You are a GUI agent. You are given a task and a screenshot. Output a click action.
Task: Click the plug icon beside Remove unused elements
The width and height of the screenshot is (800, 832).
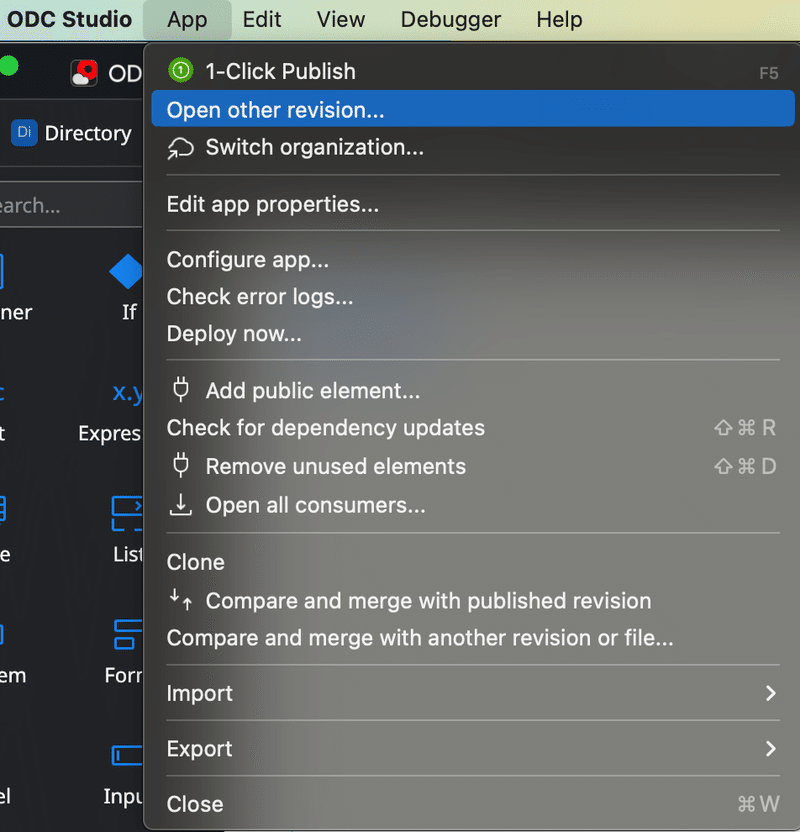tap(181, 465)
